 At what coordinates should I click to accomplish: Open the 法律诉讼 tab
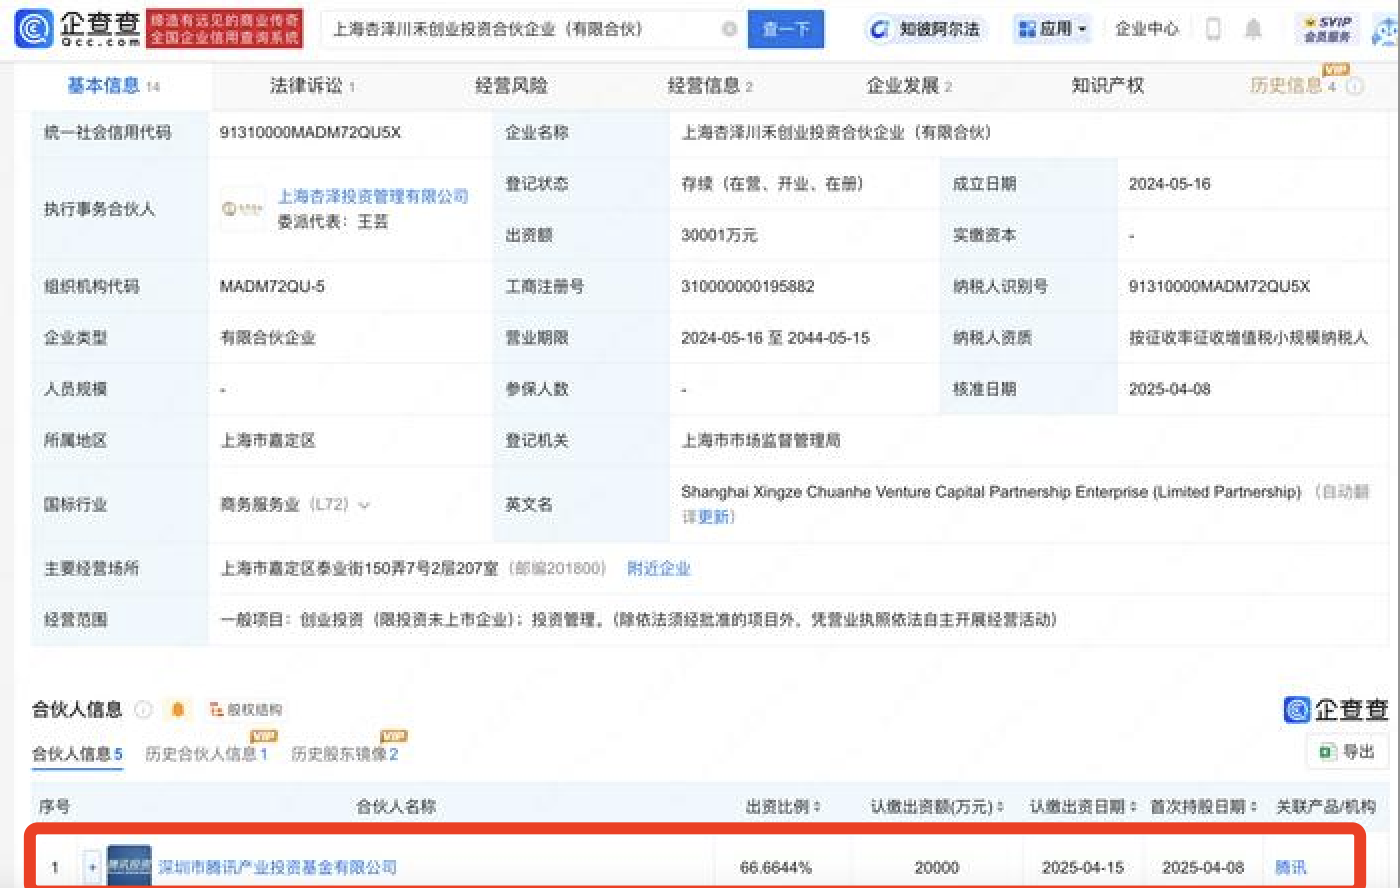312,86
